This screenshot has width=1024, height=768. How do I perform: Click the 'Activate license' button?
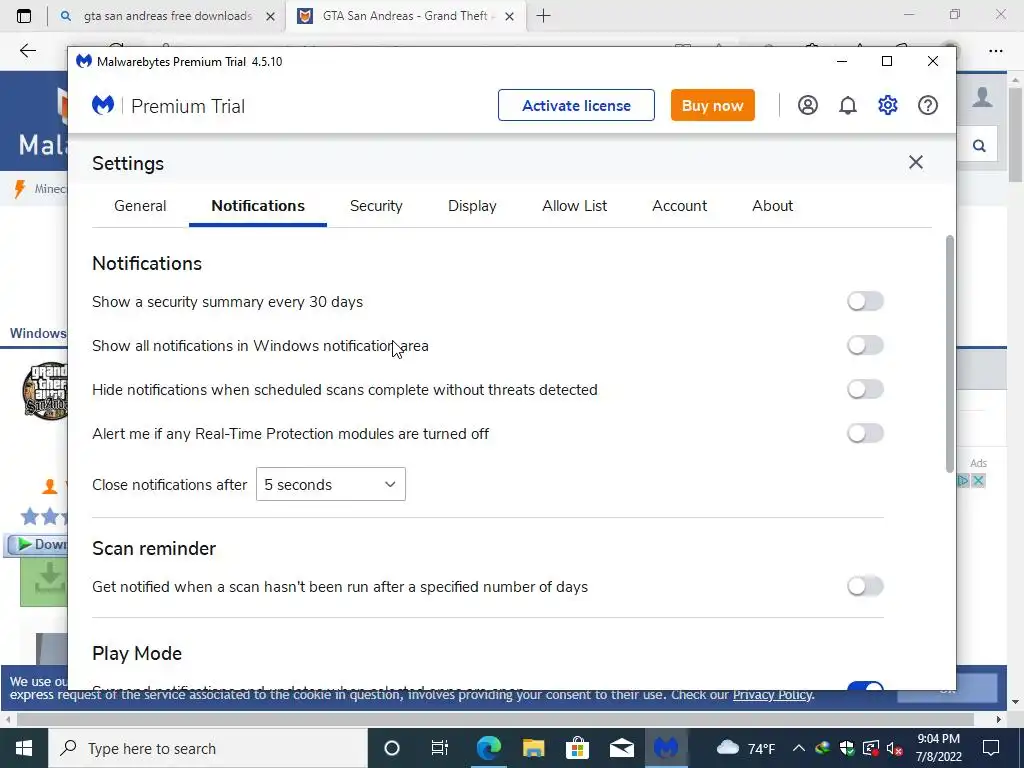pyautogui.click(x=576, y=105)
